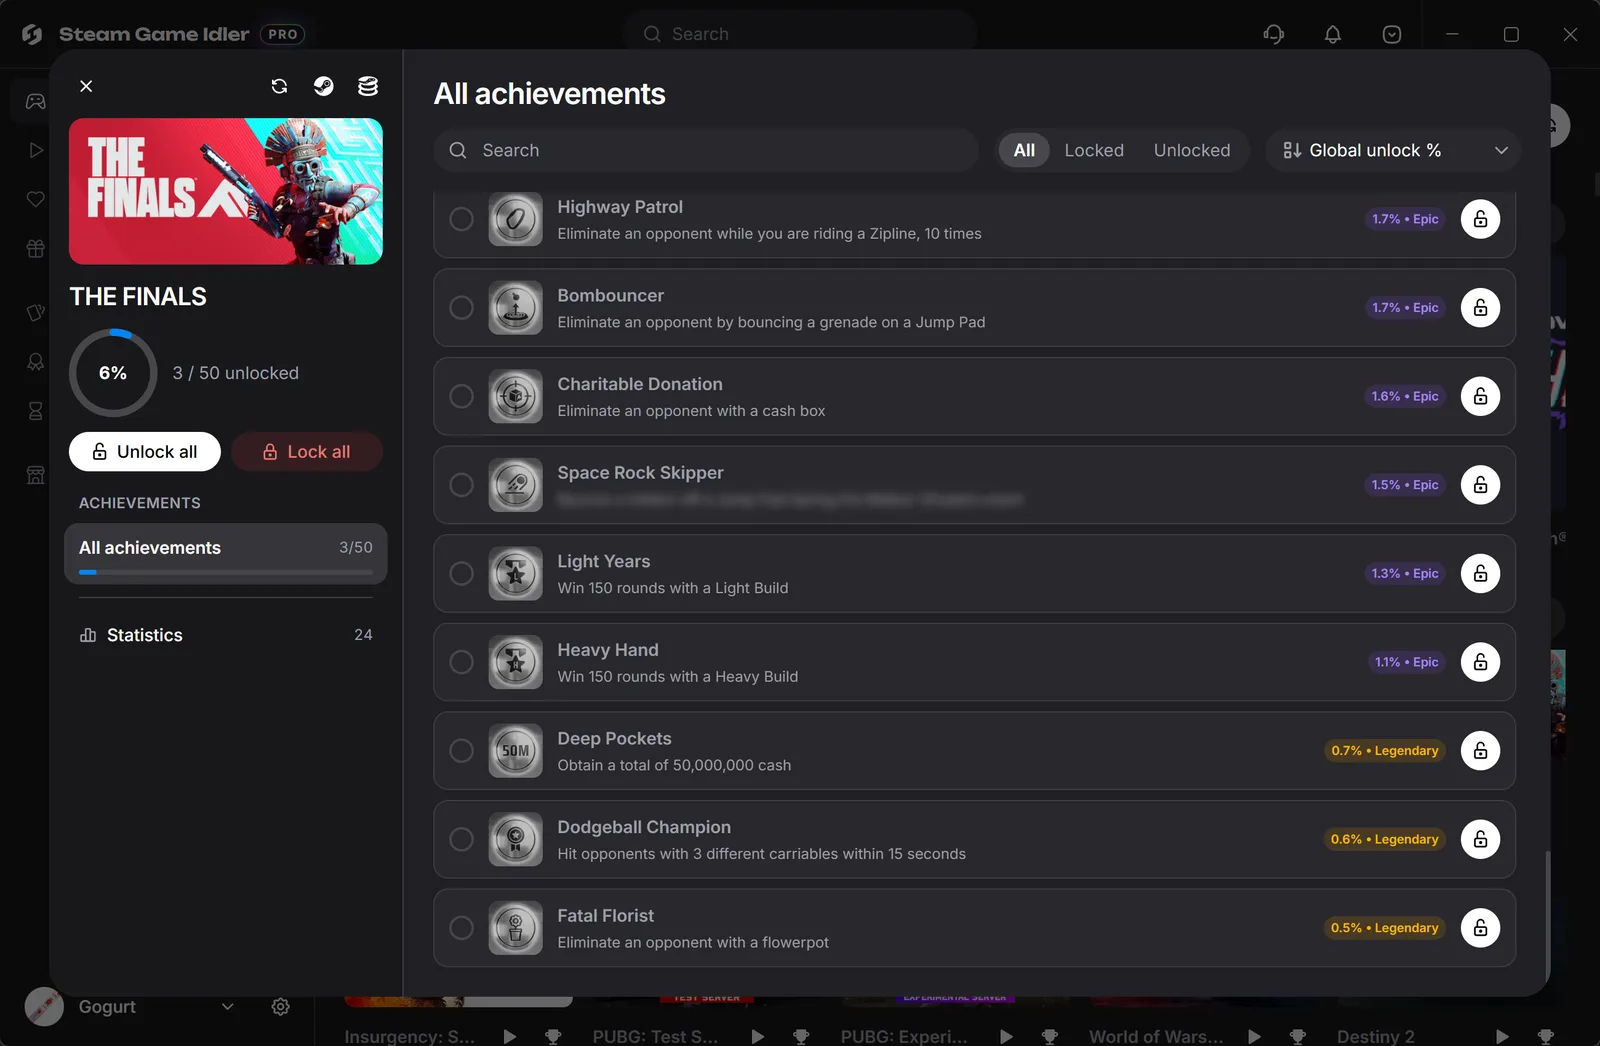Image resolution: width=1600 pixels, height=1046 pixels.
Task: Click the Unlock all button
Action: click(x=145, y=452)
